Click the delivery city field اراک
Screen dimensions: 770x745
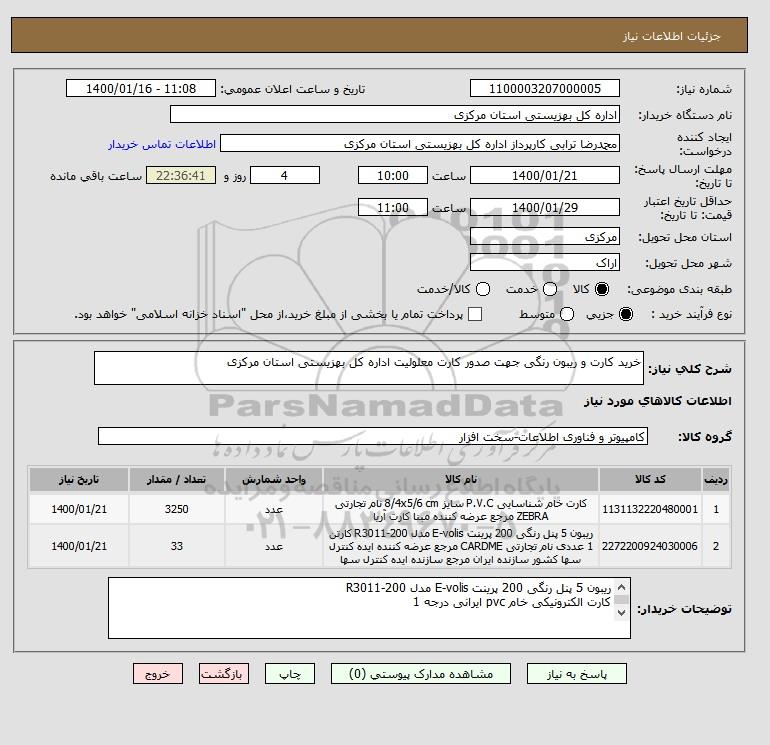point(545,263)
